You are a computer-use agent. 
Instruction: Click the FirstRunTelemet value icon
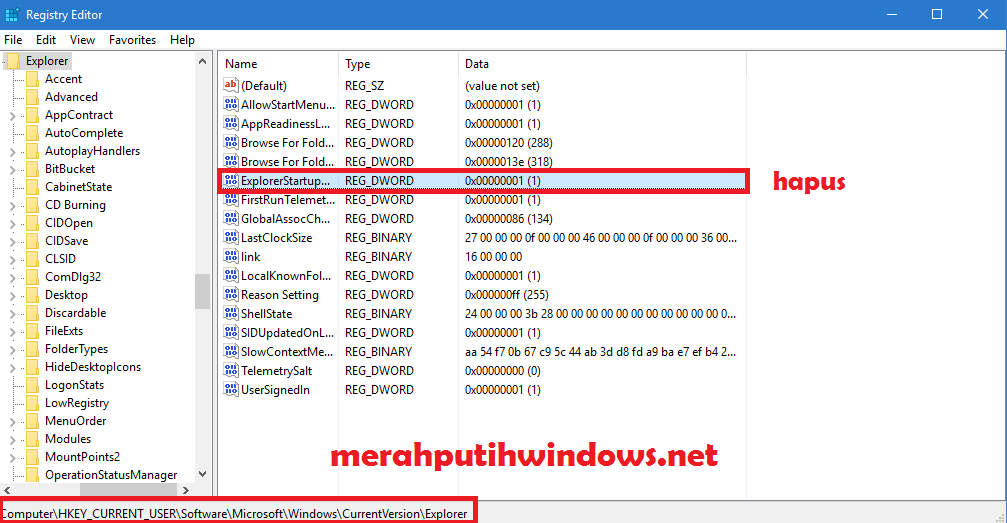231,199
